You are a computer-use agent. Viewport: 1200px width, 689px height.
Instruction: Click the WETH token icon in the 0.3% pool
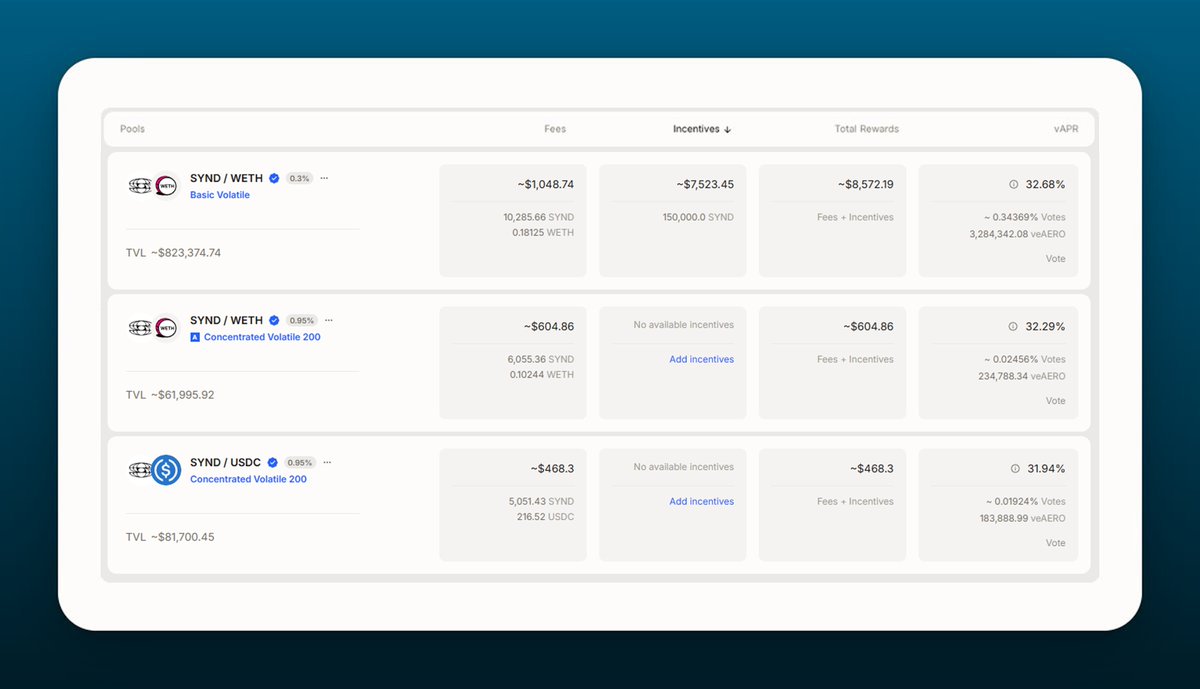(x=166, y=186)
